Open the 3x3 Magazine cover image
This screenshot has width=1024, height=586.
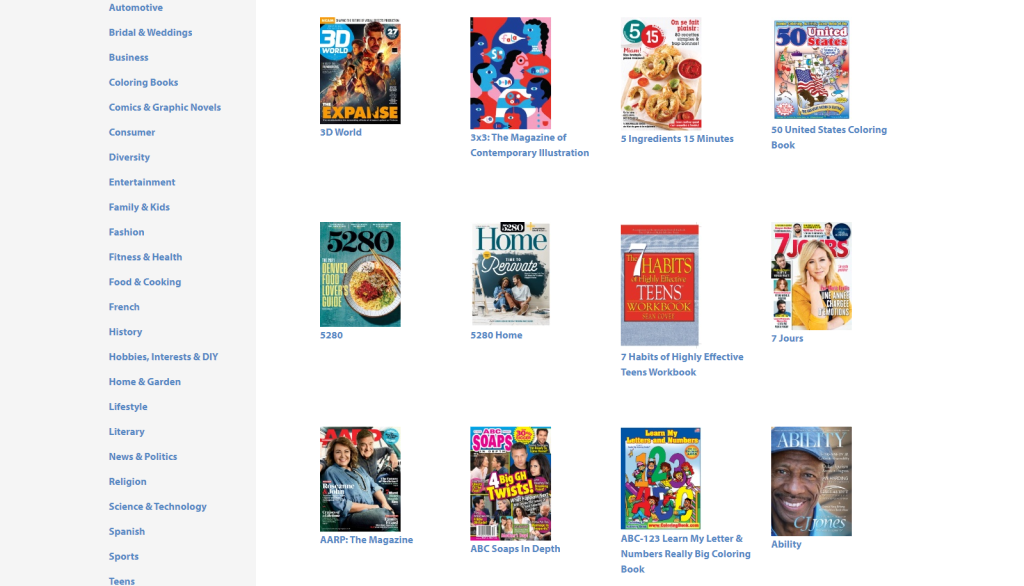click(x=510, y=73)
